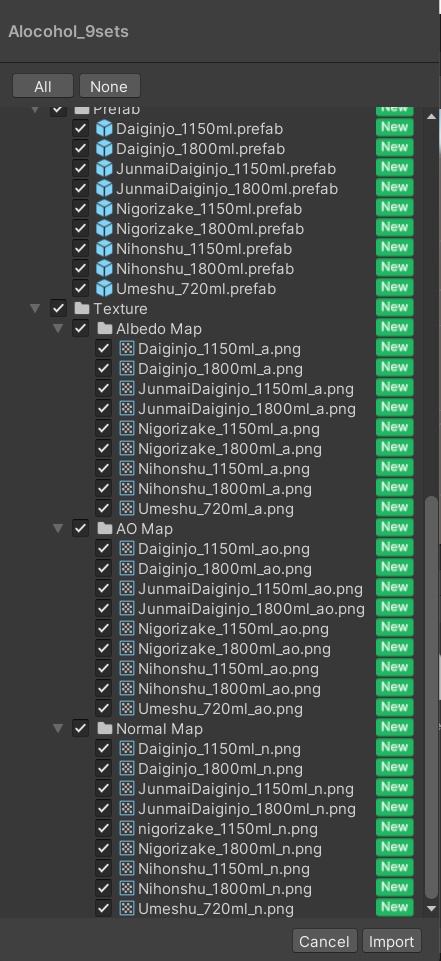Click the AO Map folder icon

pos(105,528)
